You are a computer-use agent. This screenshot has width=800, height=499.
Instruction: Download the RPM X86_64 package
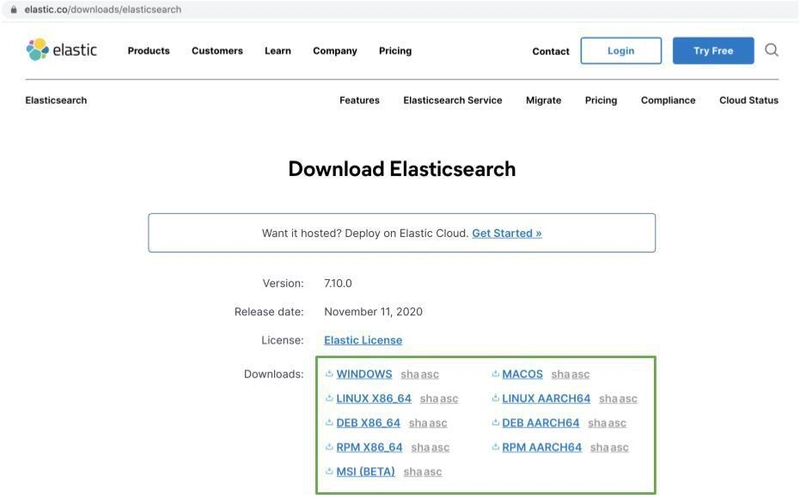(x=369, y=447)
